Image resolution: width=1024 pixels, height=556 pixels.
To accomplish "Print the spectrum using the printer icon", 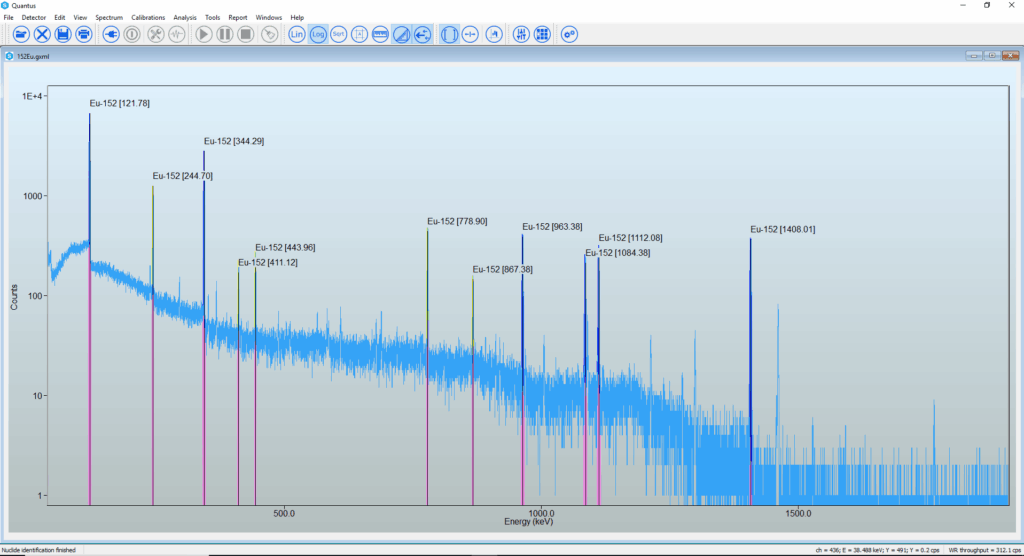I will 84,35.
